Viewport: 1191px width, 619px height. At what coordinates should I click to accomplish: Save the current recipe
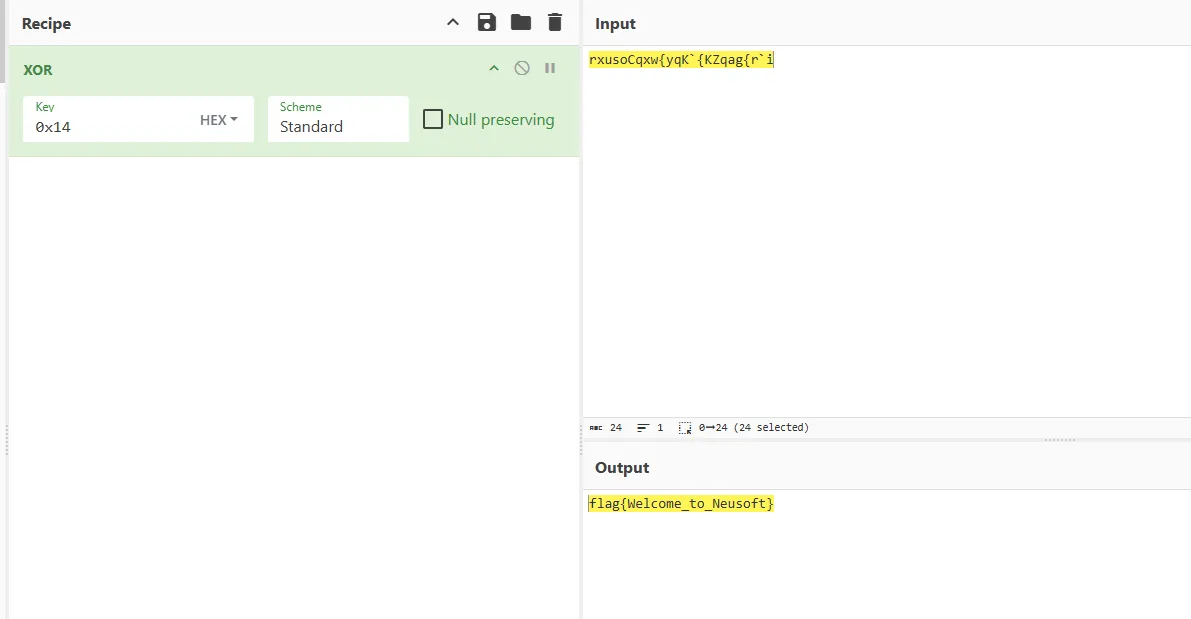[x=487, y=23]
